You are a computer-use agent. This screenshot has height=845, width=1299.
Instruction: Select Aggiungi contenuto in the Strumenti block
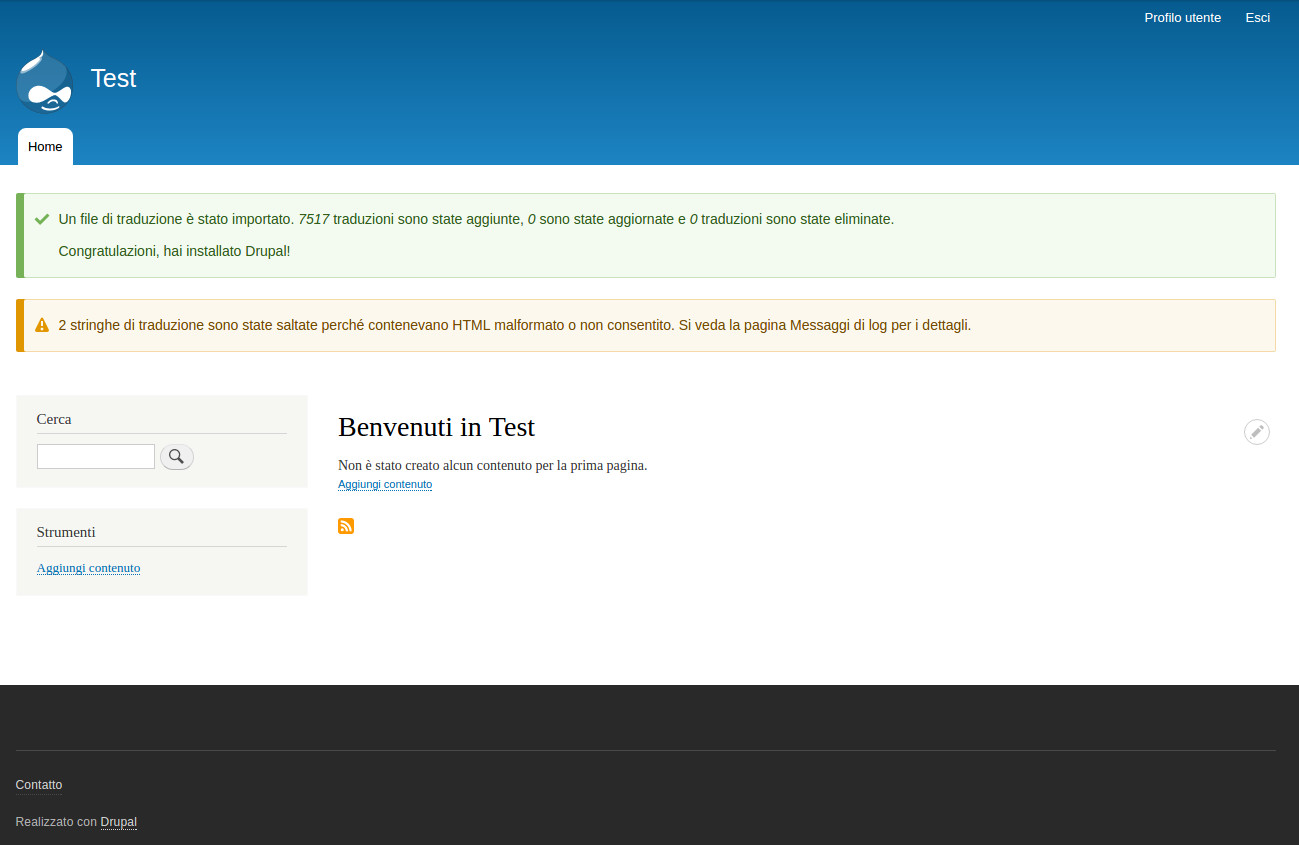88,567
